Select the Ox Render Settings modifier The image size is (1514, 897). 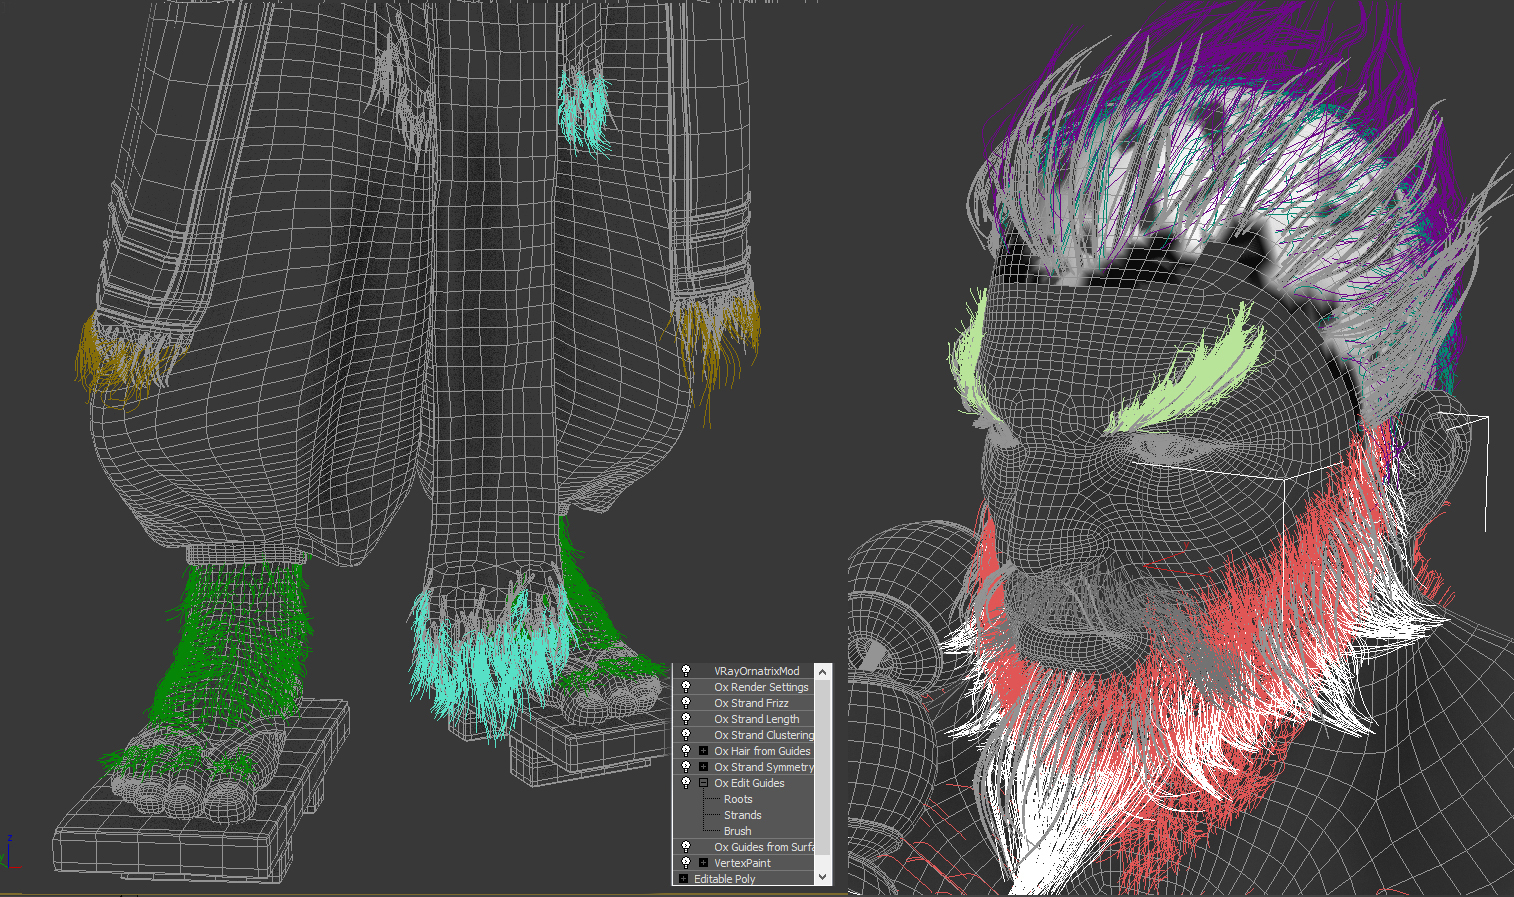(761, 687)
